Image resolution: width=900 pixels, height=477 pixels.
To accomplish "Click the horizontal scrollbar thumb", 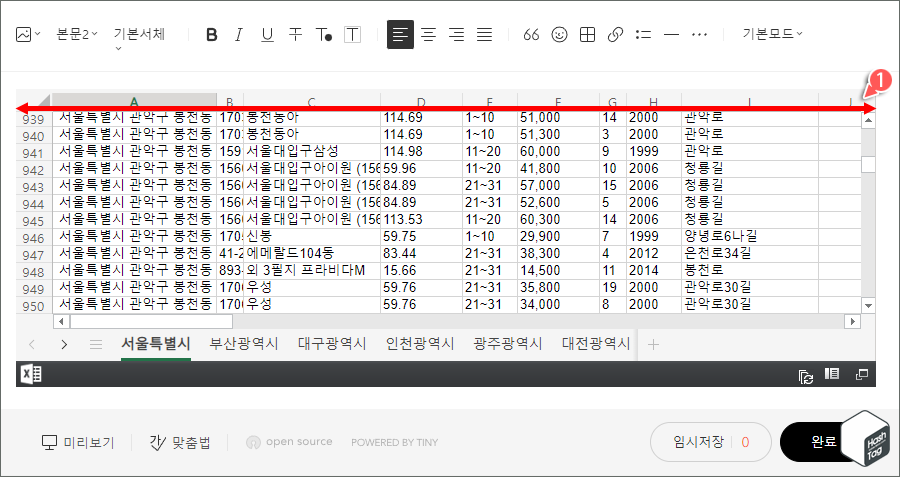I will 151,321.
